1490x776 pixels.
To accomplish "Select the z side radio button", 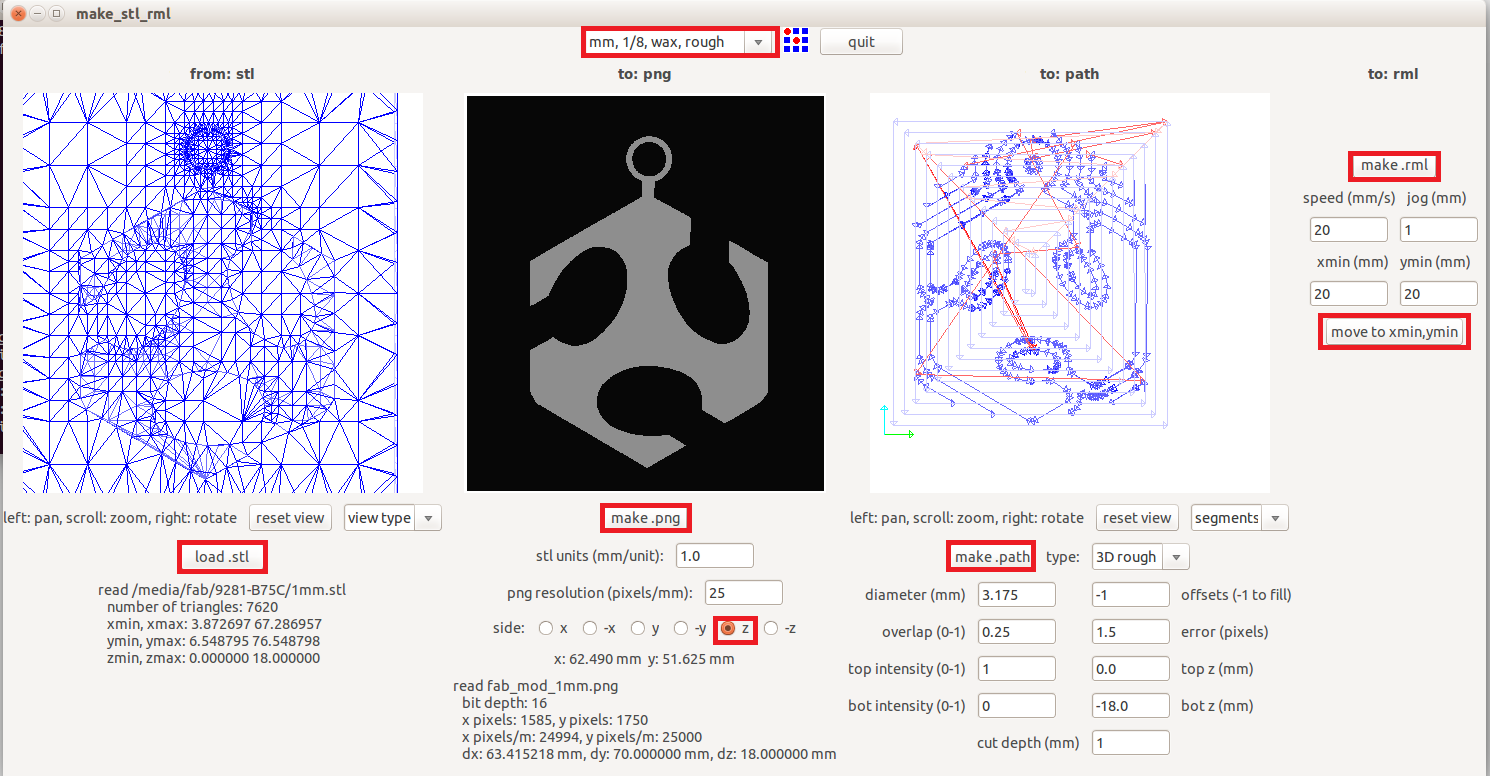I will pyautogui.click(x=727, y=628).
